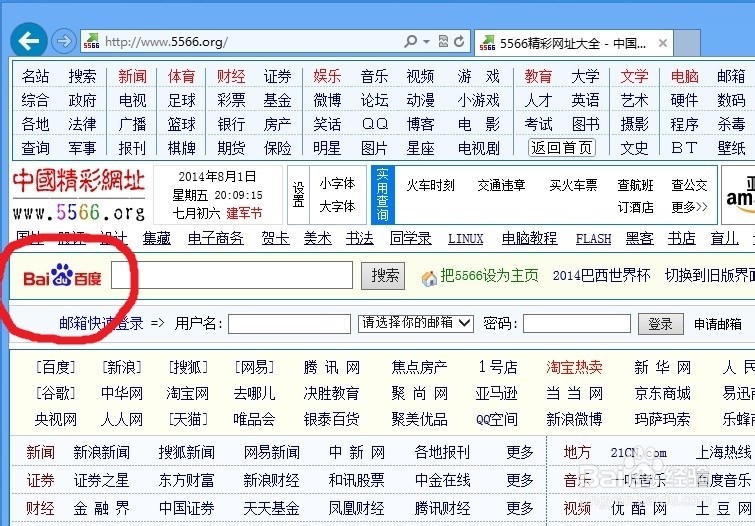Open the 体育 category

pyautogui.click(x=181, y=76)
